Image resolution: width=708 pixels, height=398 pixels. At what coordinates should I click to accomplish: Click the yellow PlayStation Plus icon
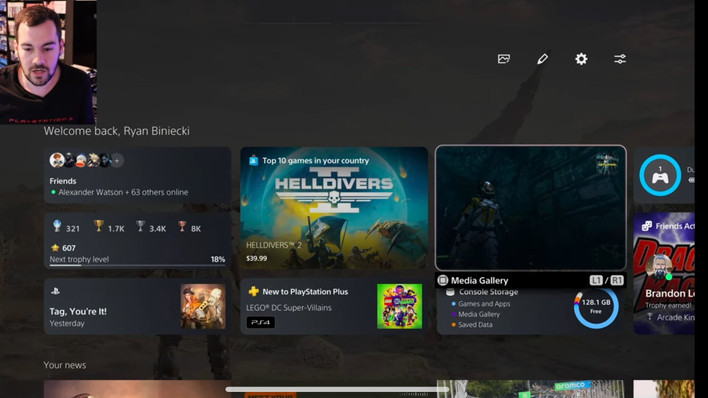(x=253, y=292)
